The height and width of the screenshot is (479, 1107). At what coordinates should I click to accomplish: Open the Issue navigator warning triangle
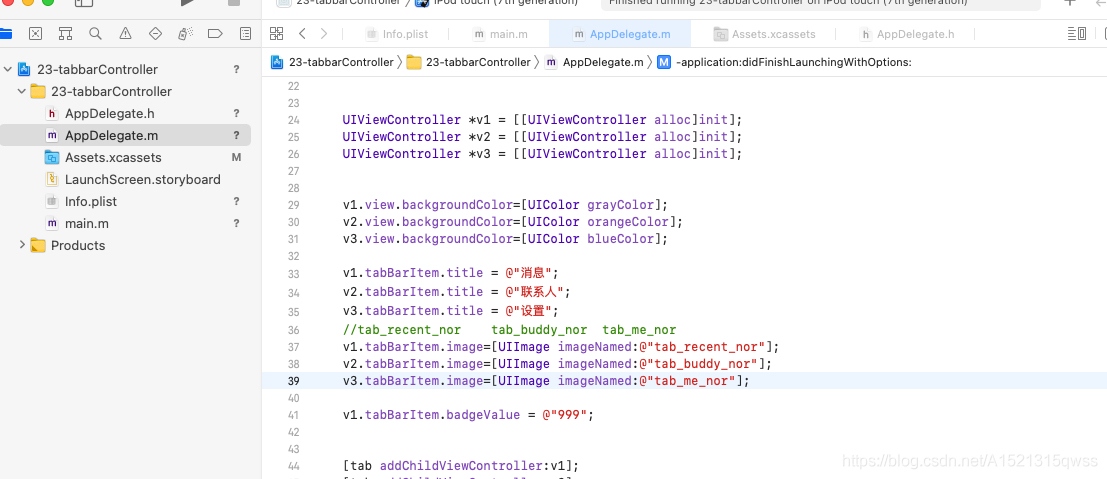click(x=126, y=33)
